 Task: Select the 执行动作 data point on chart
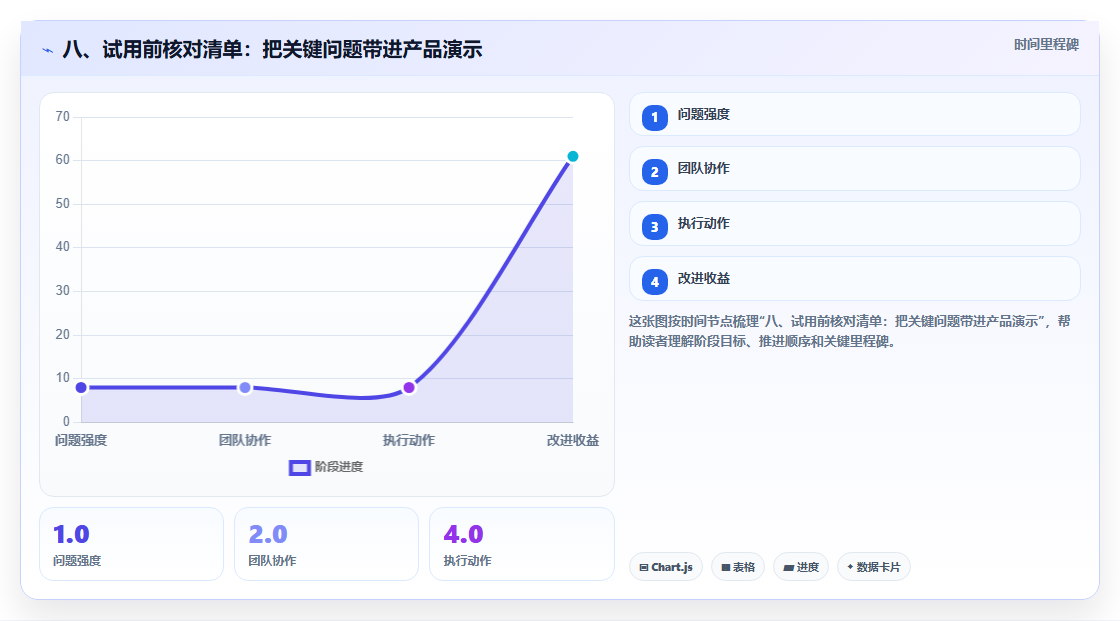coord(409,387)
